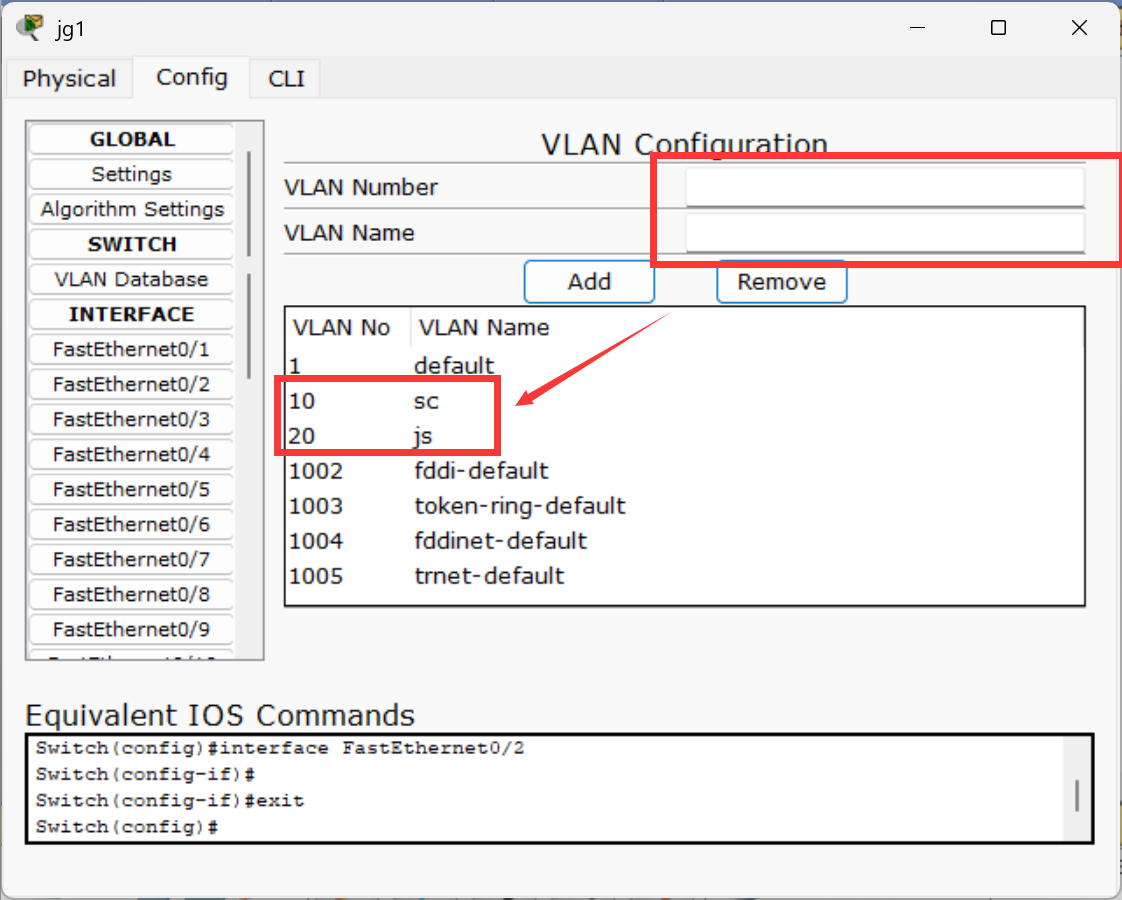Viewport: 1122px width, 900px height.
Task: Open FastEthernet0/4 interface settings
Action: pyautogui.click(x=132, y=454)
